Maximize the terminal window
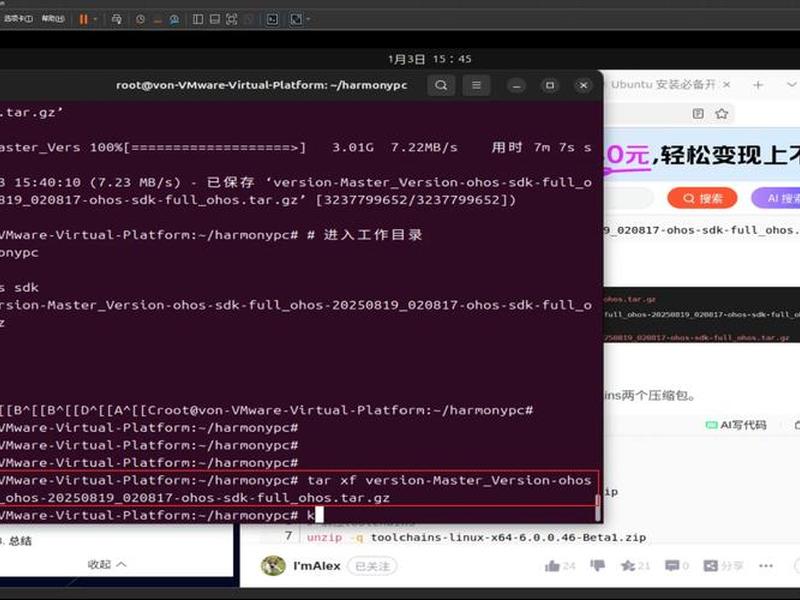This screenshot has width=800, height=600. click(x=550, y=85)
